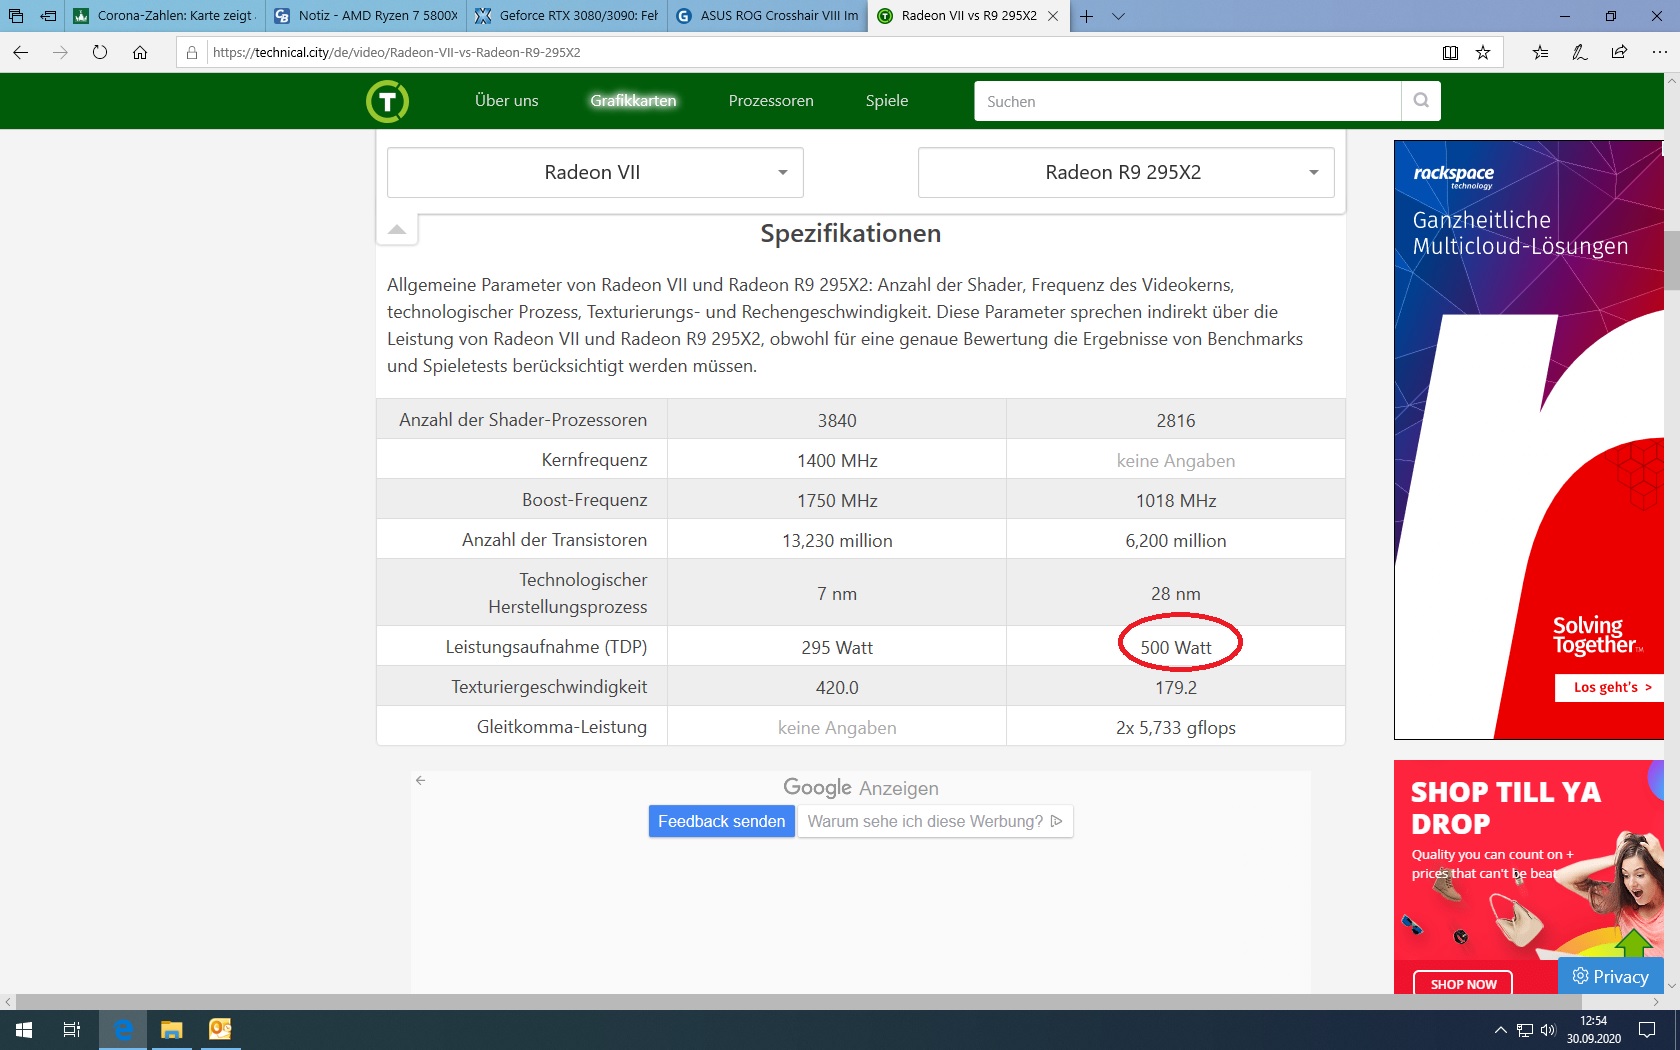1680x1050 pixels.
Task: Open the favorites hub list
Action: pos(1540,52)
